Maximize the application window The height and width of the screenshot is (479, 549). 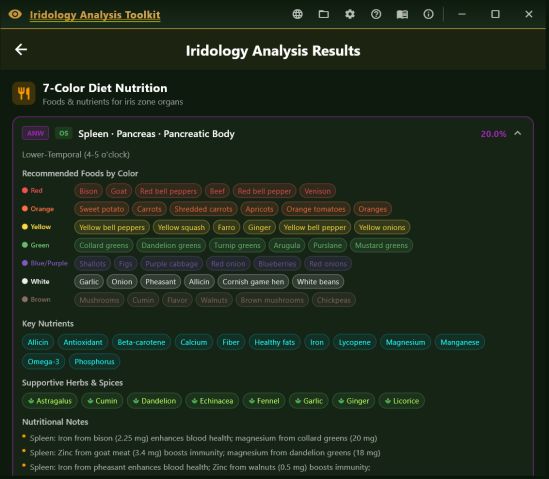tap(495, 14)
